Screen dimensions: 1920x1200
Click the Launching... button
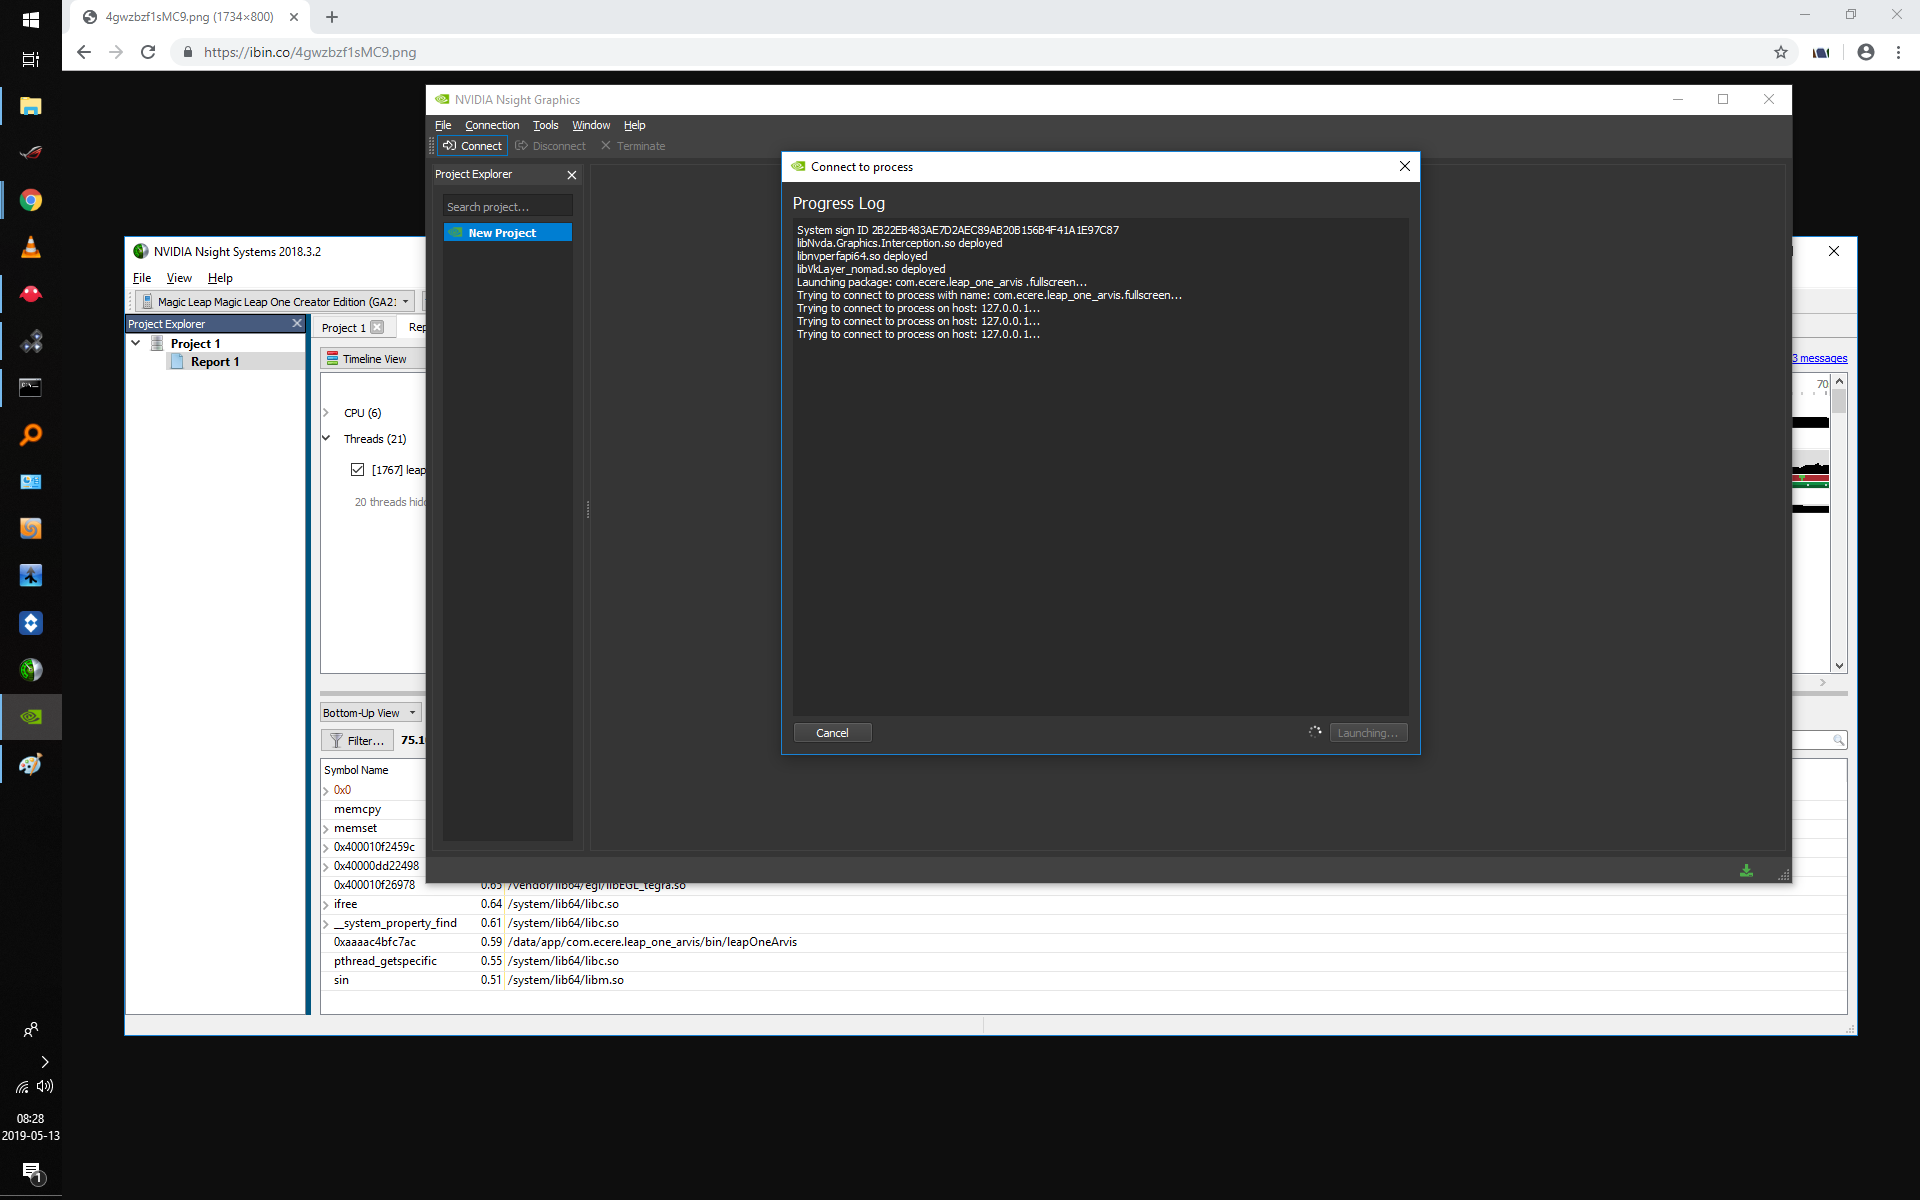coord(1368,733)
